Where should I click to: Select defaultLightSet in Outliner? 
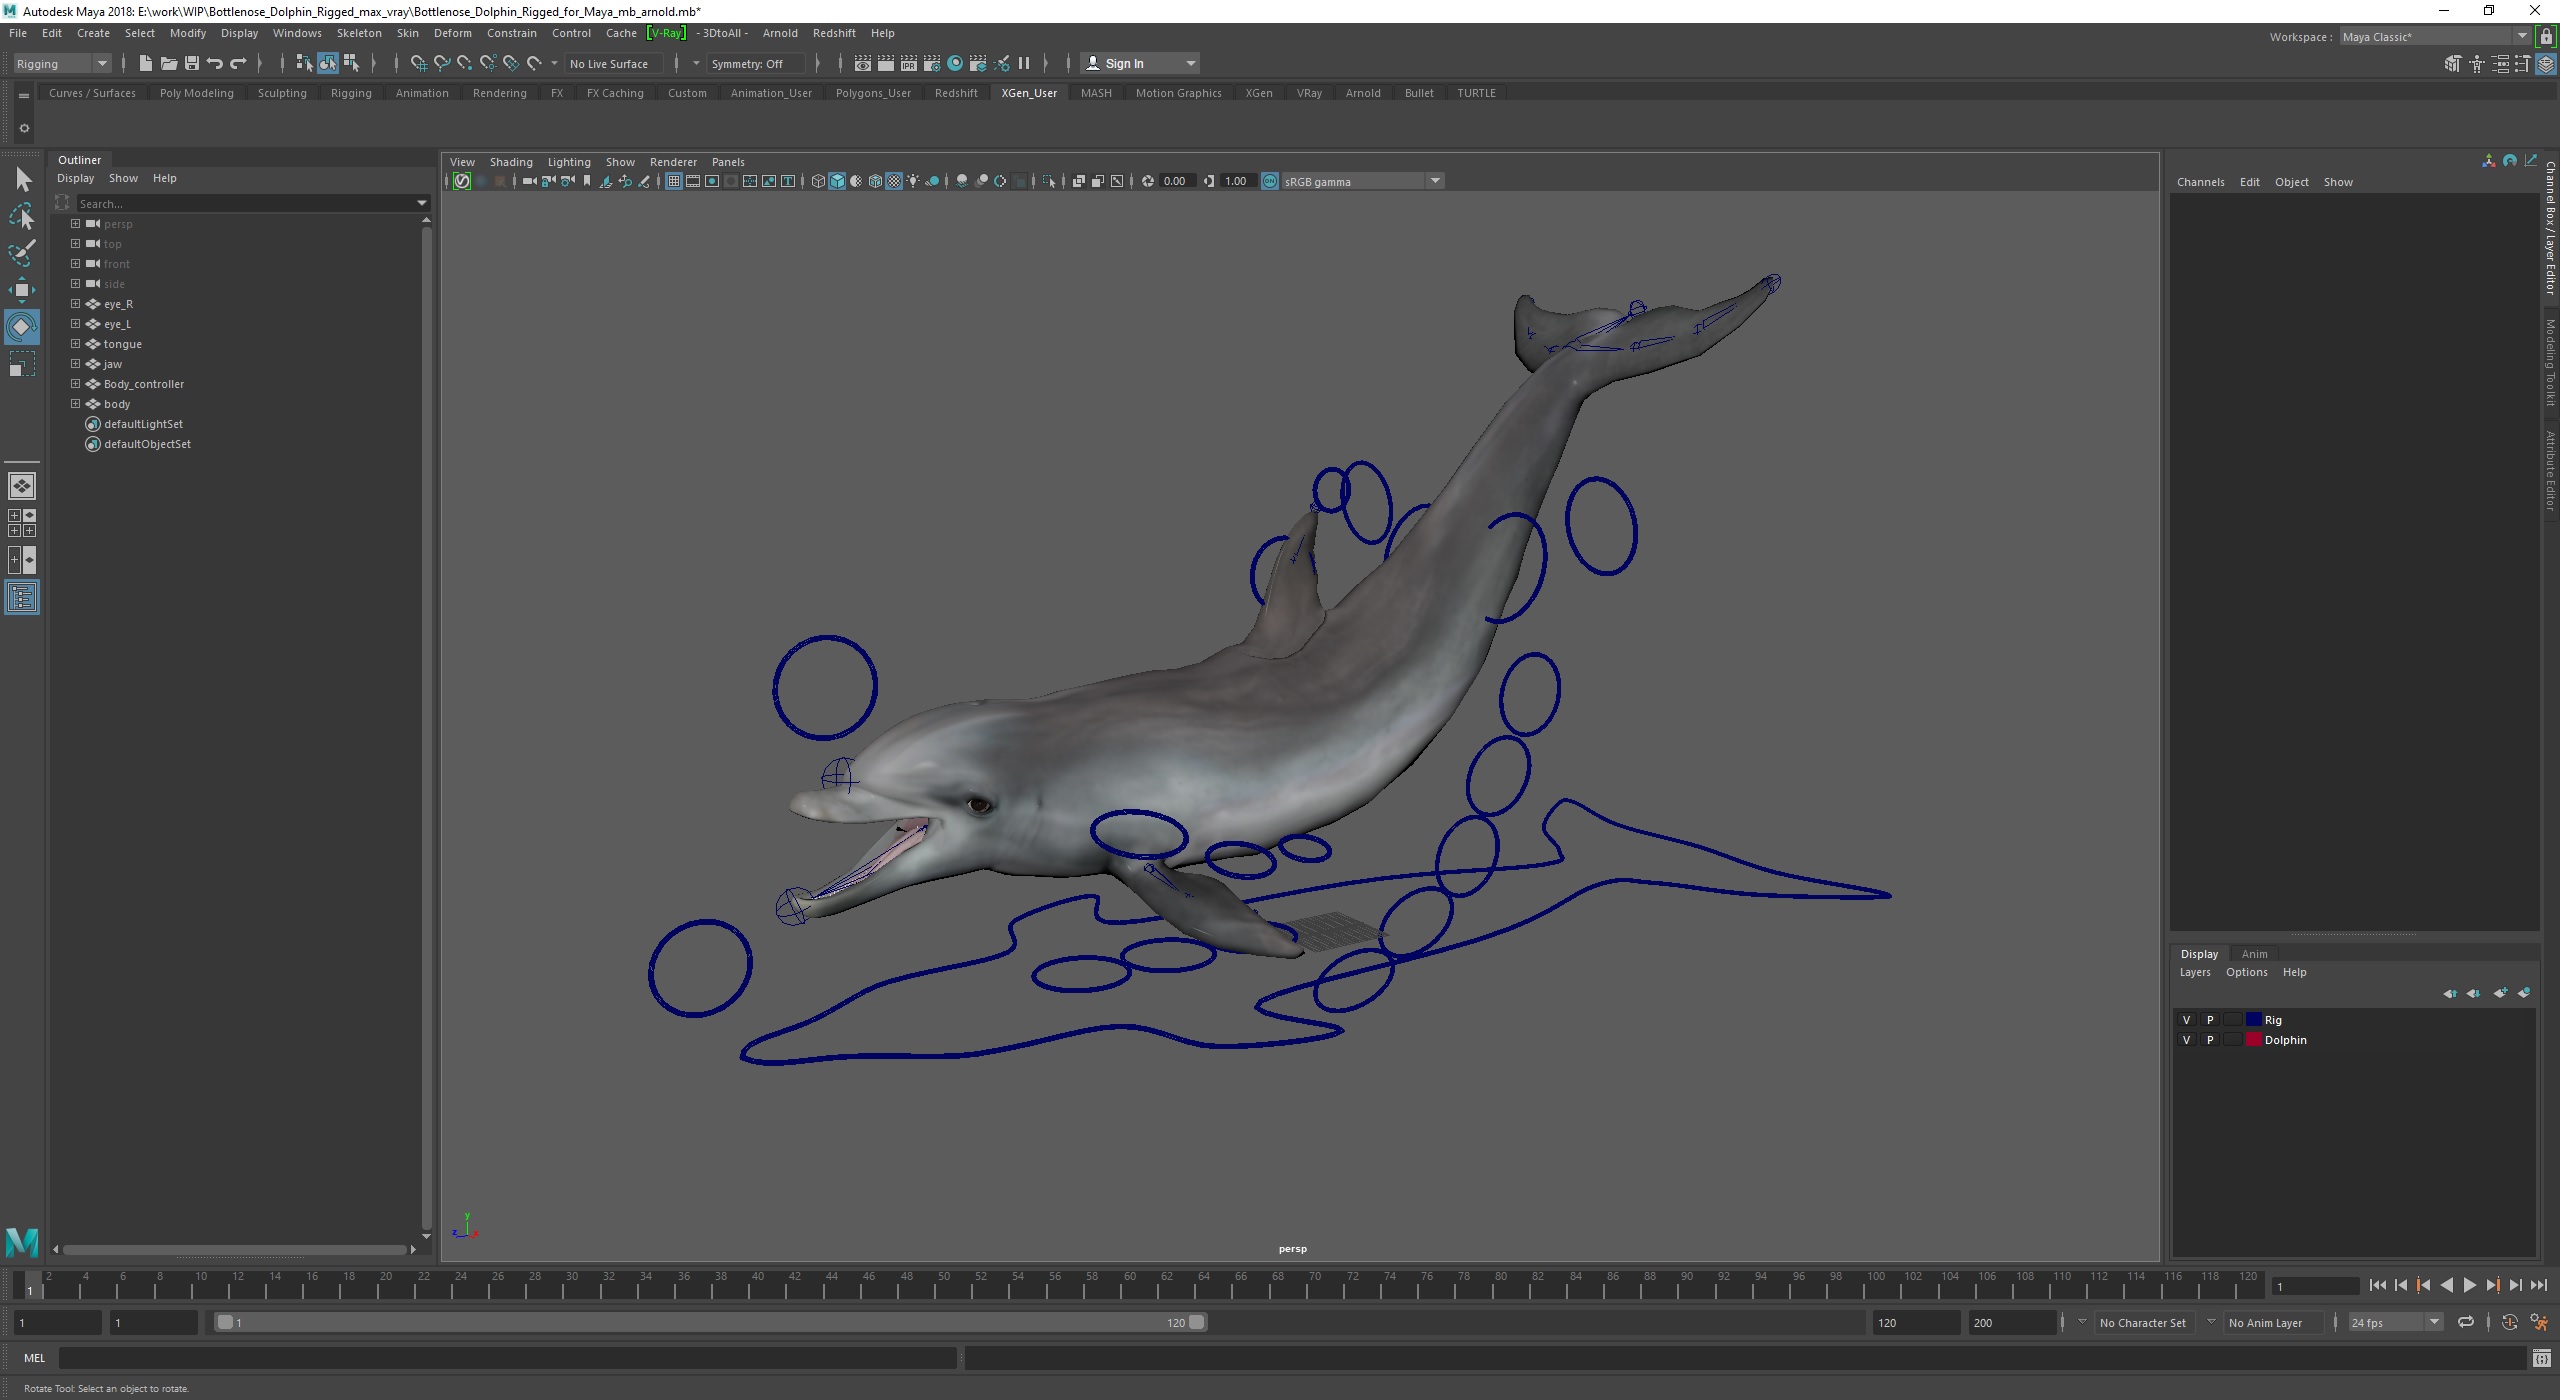coord(143,424)
